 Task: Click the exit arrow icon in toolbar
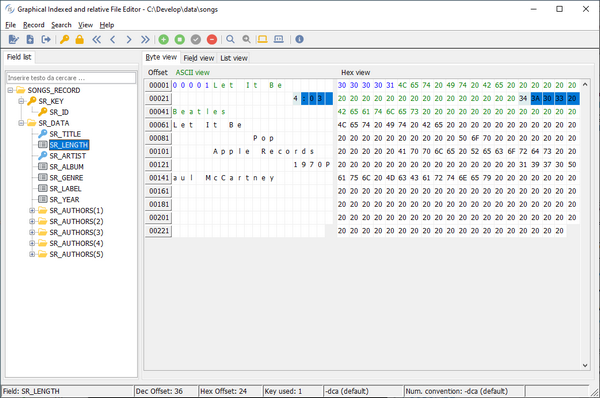pyautogui.click(x=46, y=39)
